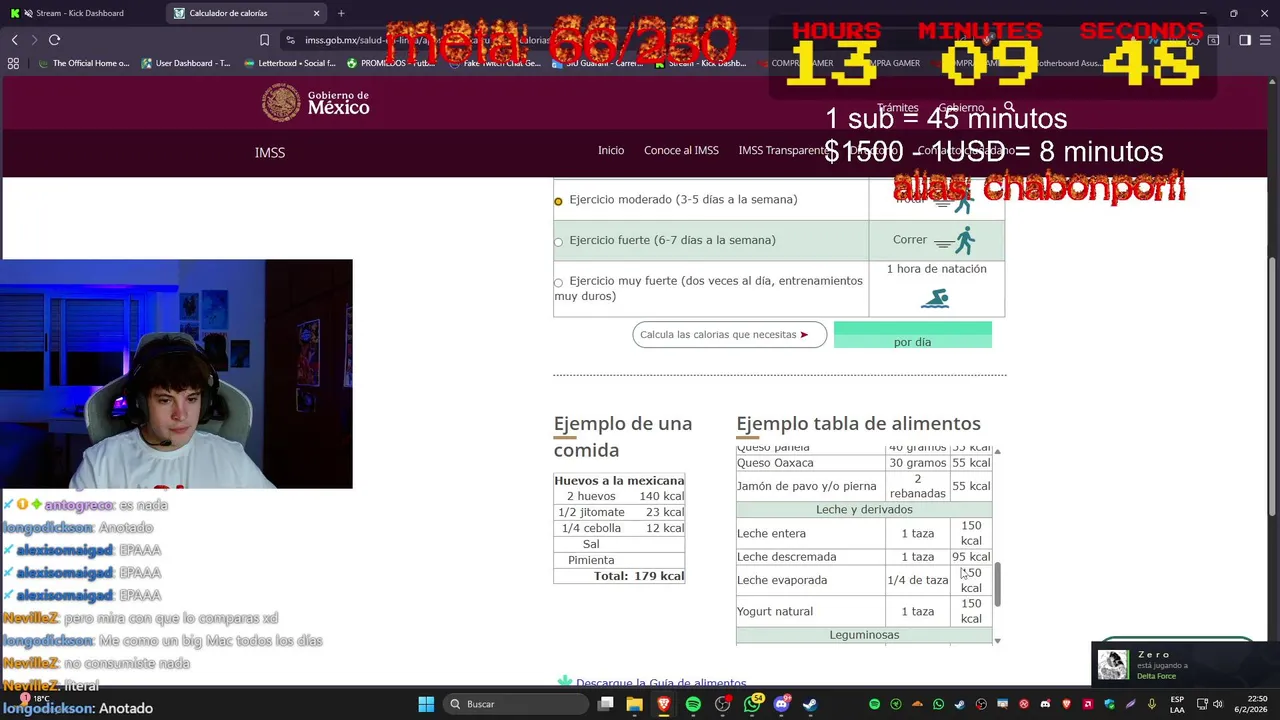Open WhatsApp from the taskbar

752,704
